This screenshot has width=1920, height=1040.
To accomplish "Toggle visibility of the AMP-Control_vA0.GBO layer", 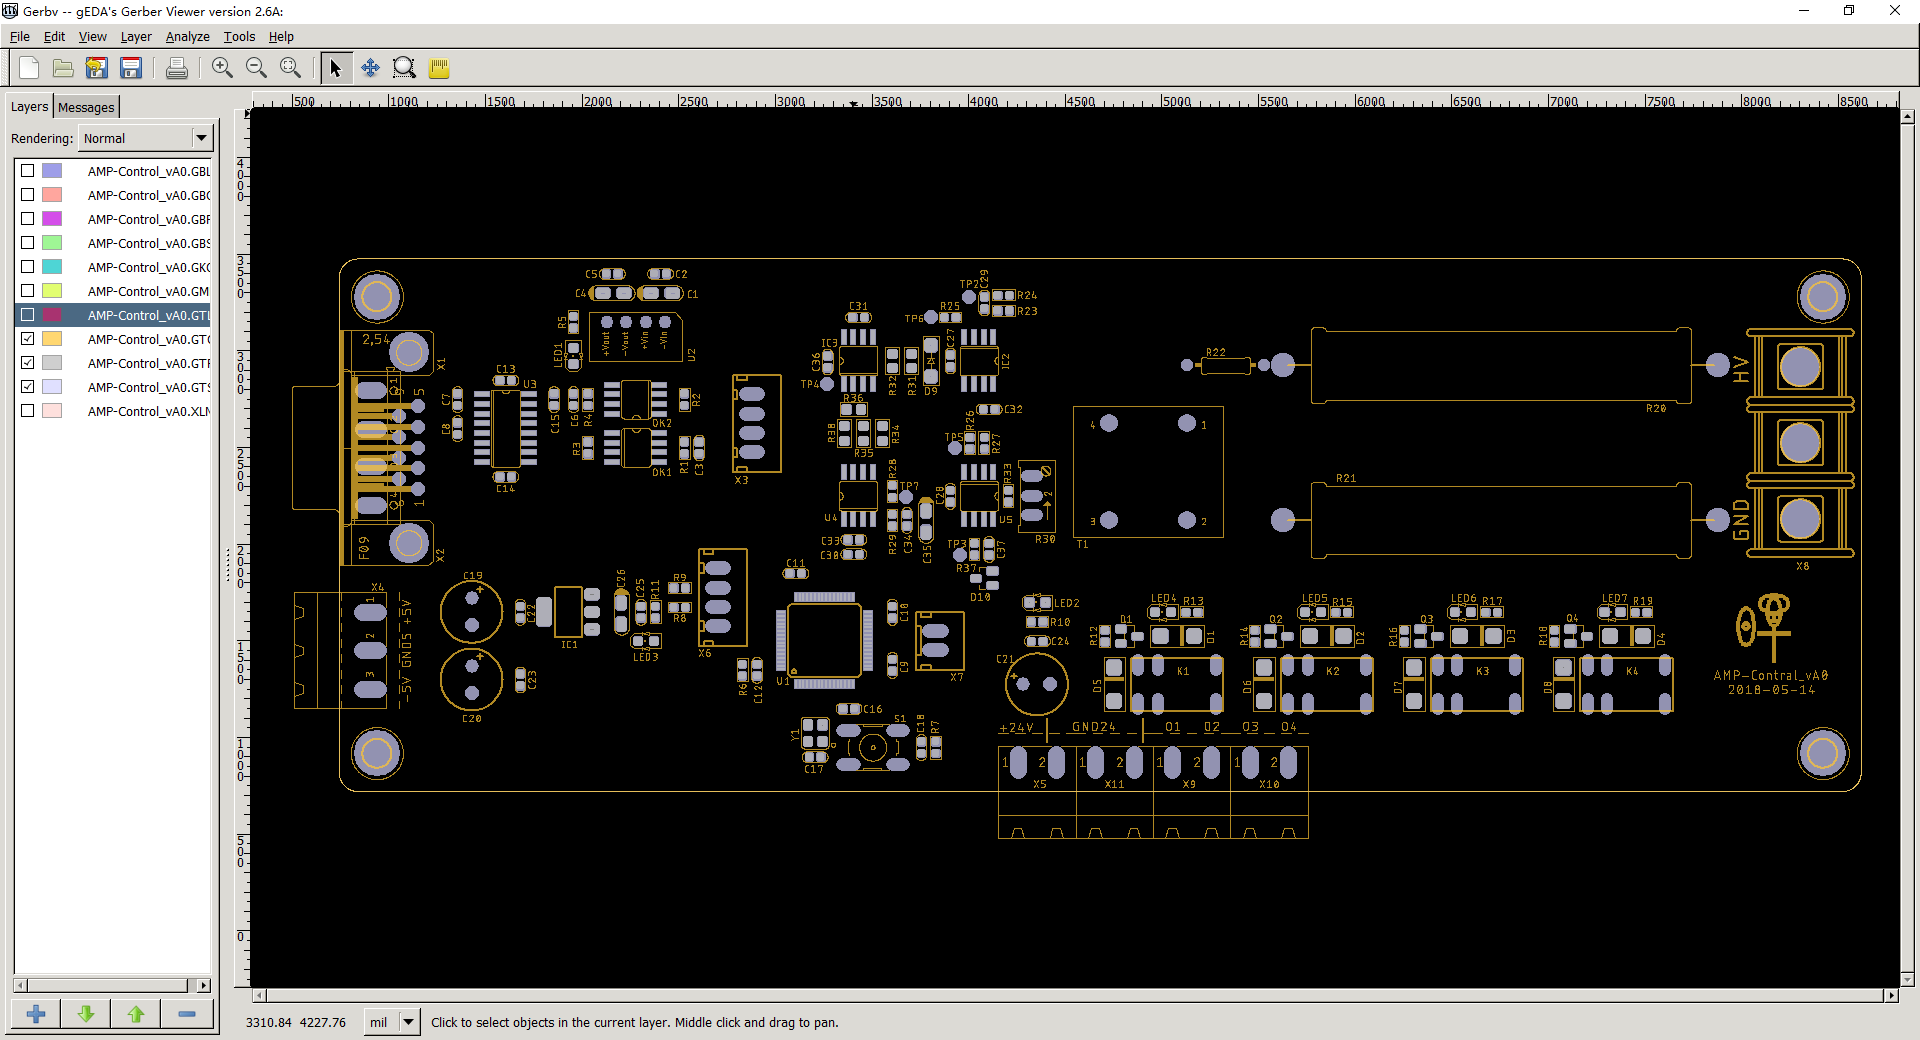I will tap(28, 195).
